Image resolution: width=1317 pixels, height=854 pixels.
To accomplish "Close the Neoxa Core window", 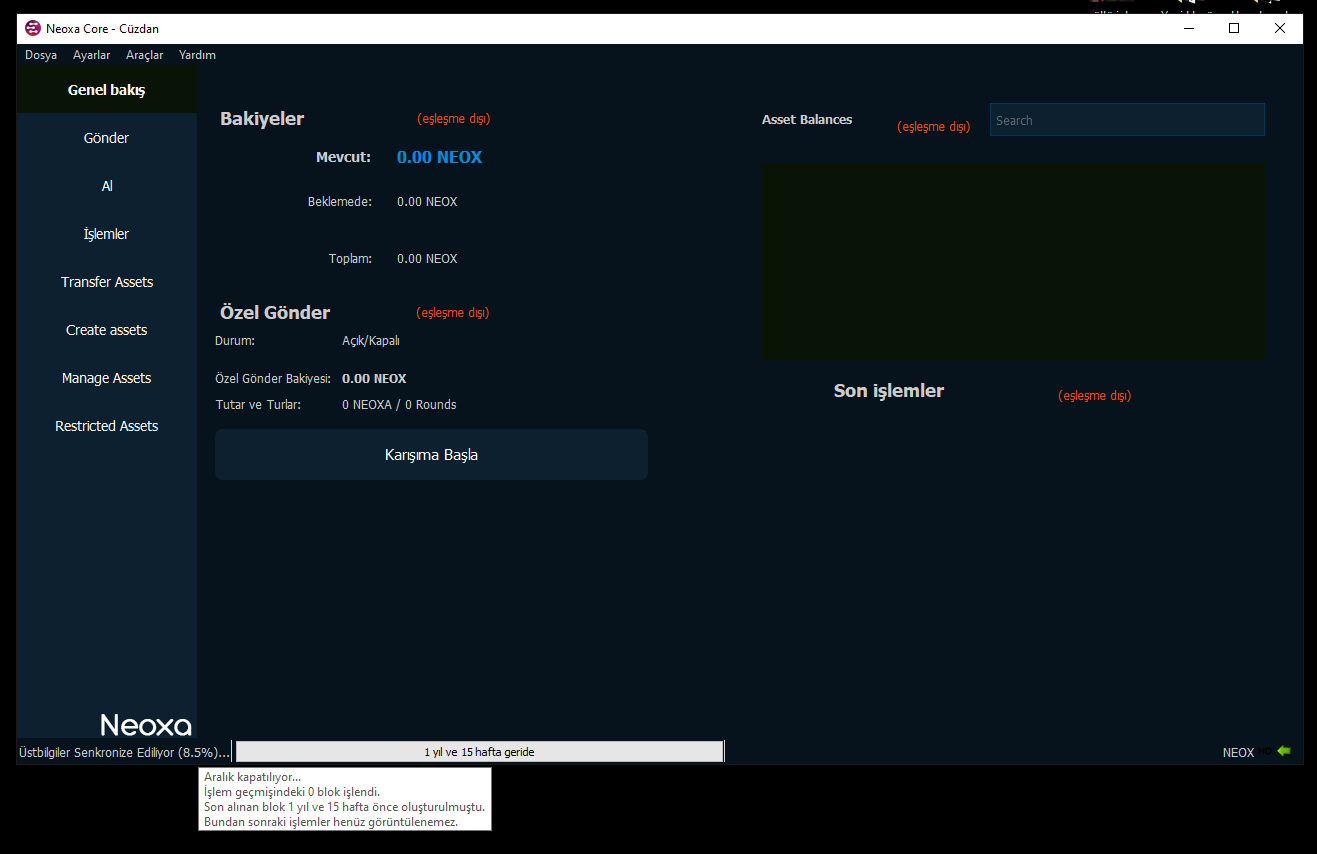I will coord(1280,29).
